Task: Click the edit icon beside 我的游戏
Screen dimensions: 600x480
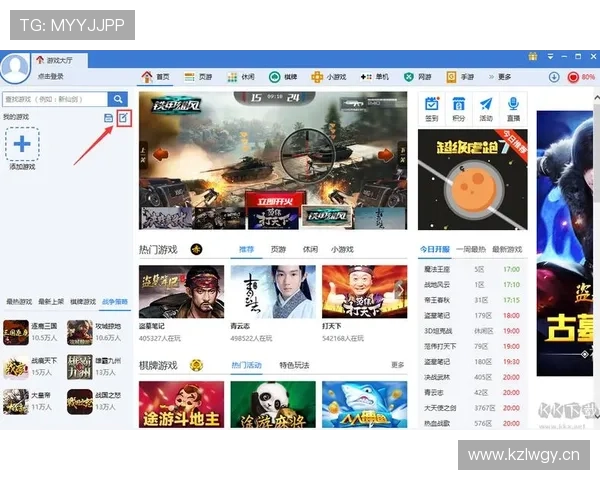Action: click(124, 118)
